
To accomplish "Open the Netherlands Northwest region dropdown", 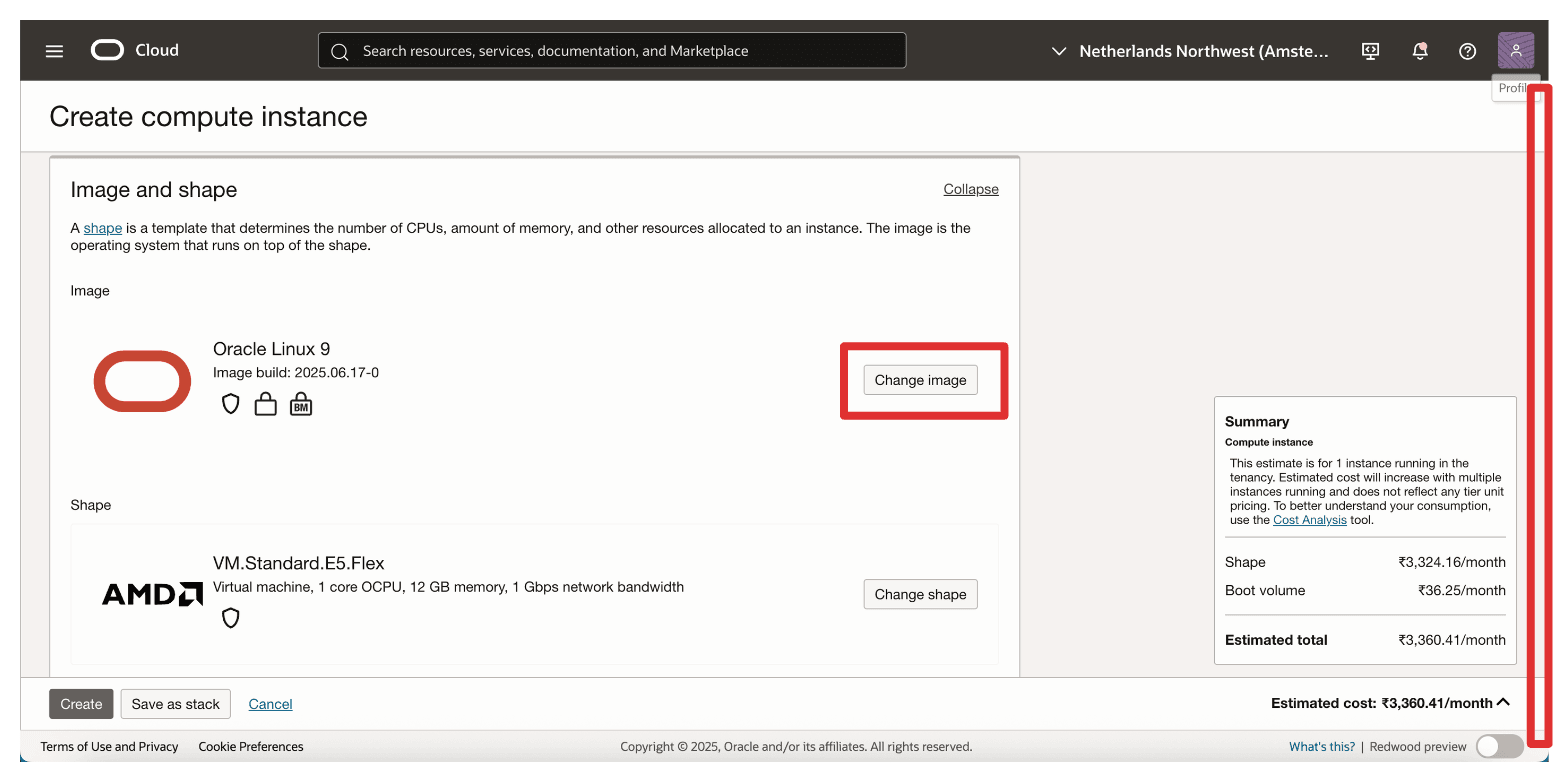I will [1190, 51].
